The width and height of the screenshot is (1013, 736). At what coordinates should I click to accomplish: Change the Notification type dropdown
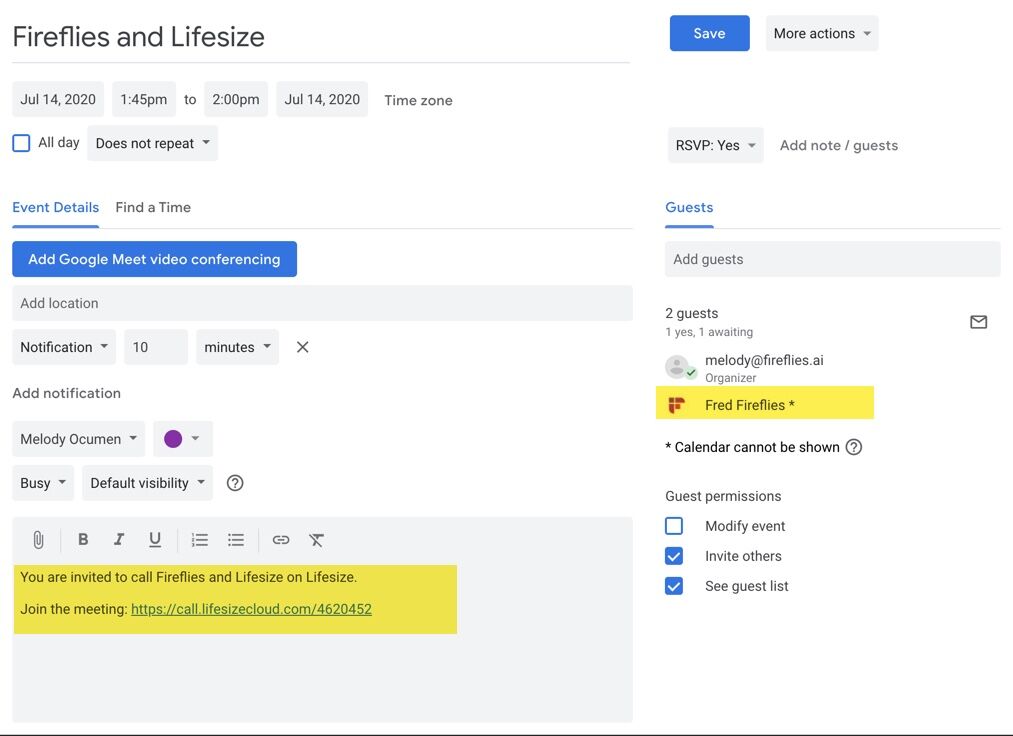[x=64, y=347]
